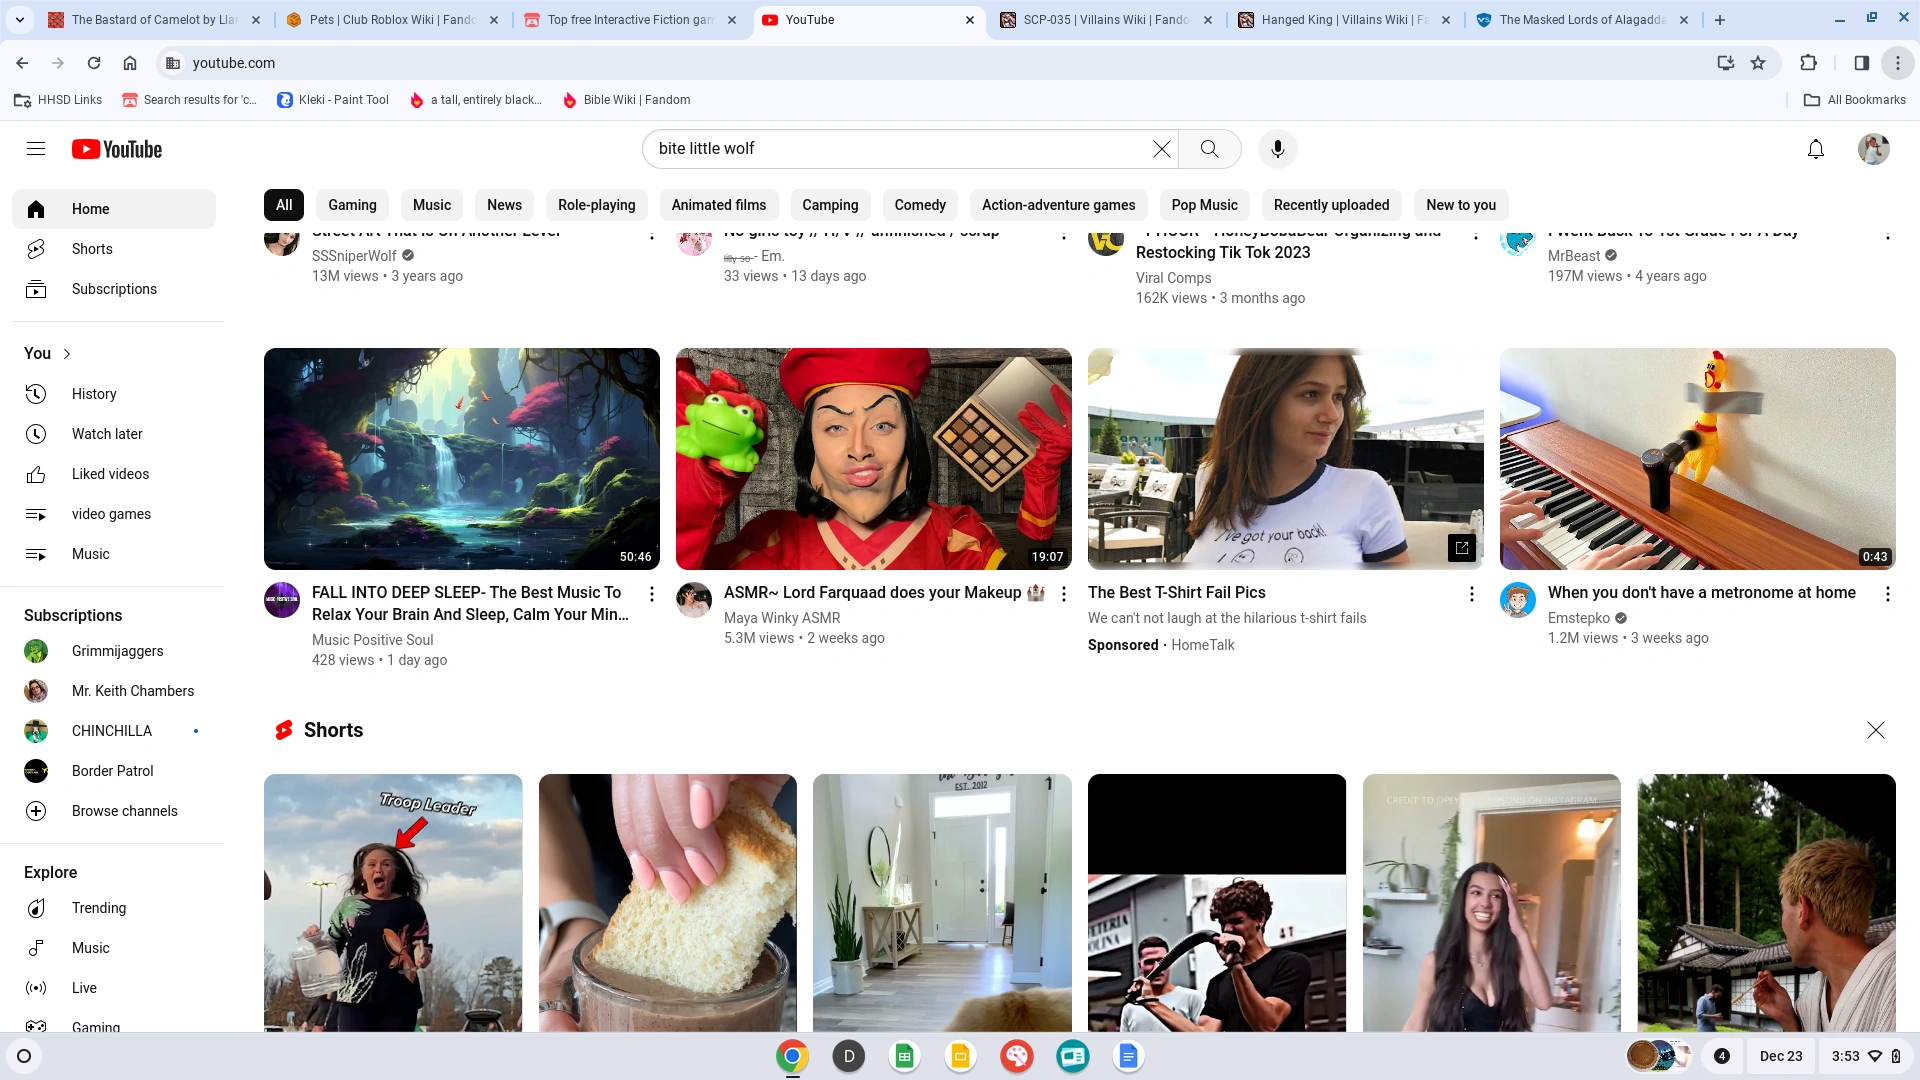Image resolution: width=1920 pixels, height=1080 pixels.
Task: Open the YouTube hamburger guide menu
Action: [x=36, y=149]
